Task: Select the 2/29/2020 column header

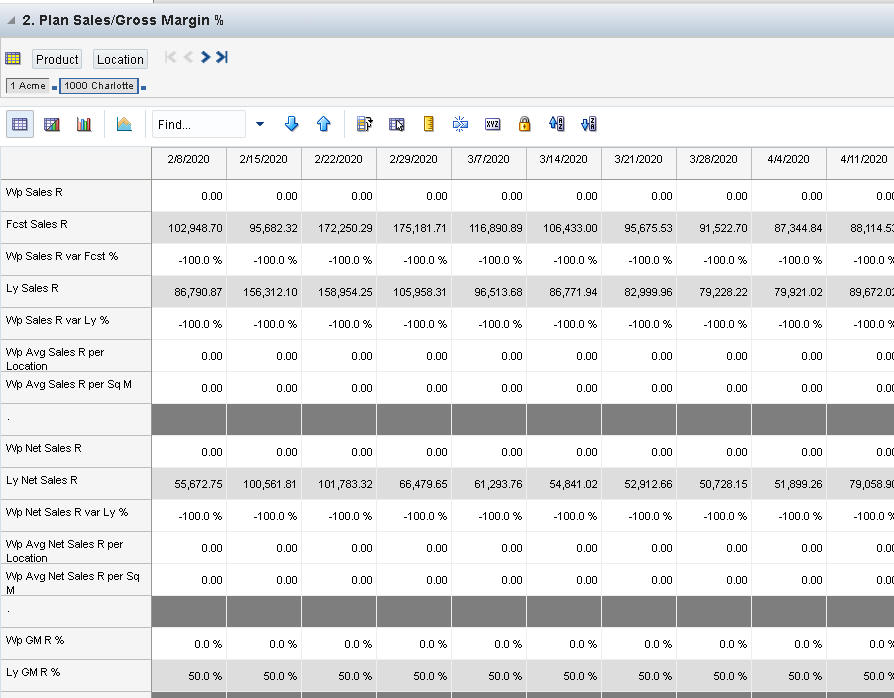Action: 414,163
